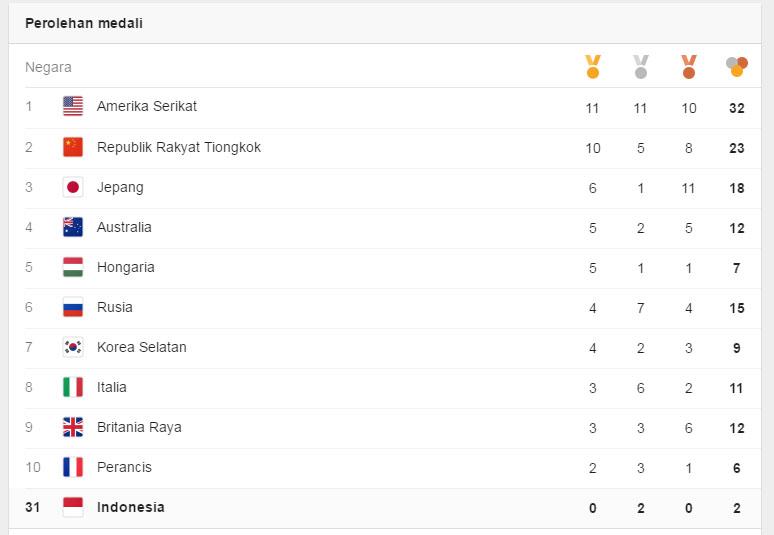This screenshot has width=774, height=535.
Task: Click the silver medal column icon
Action: pyautogui.click(x=640, y=67)
